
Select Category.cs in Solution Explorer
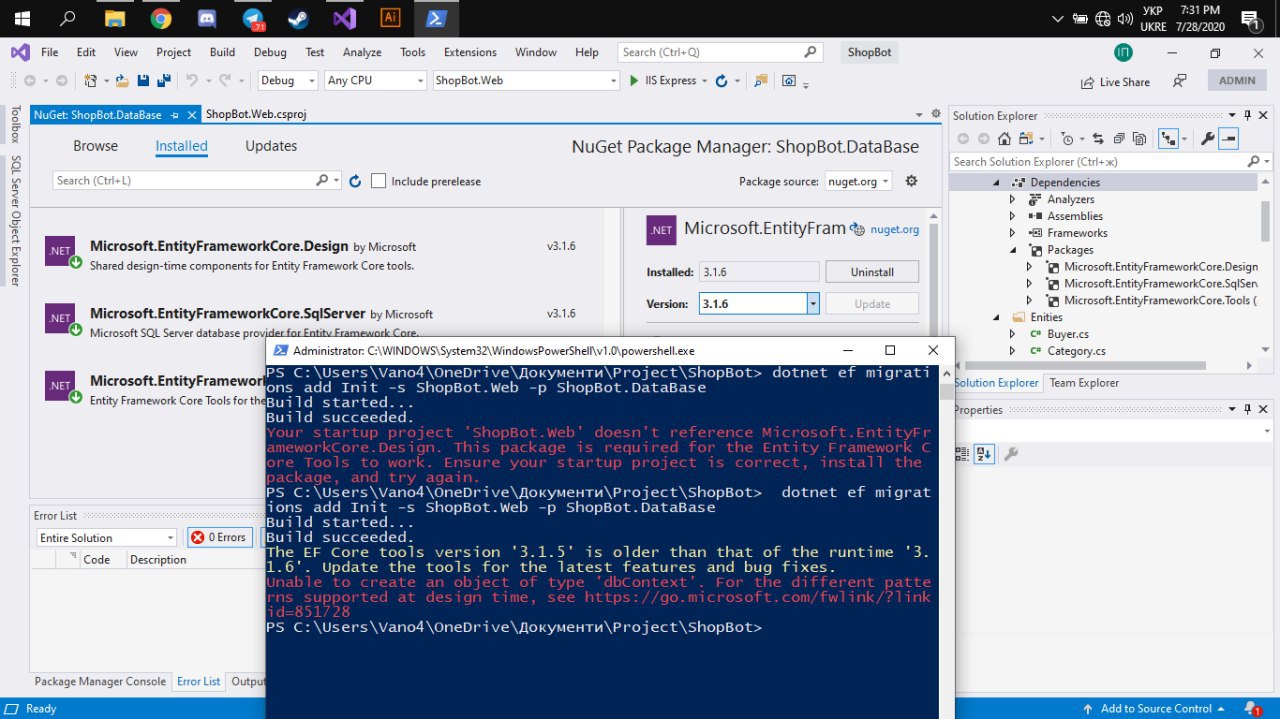coord(1076,351)
